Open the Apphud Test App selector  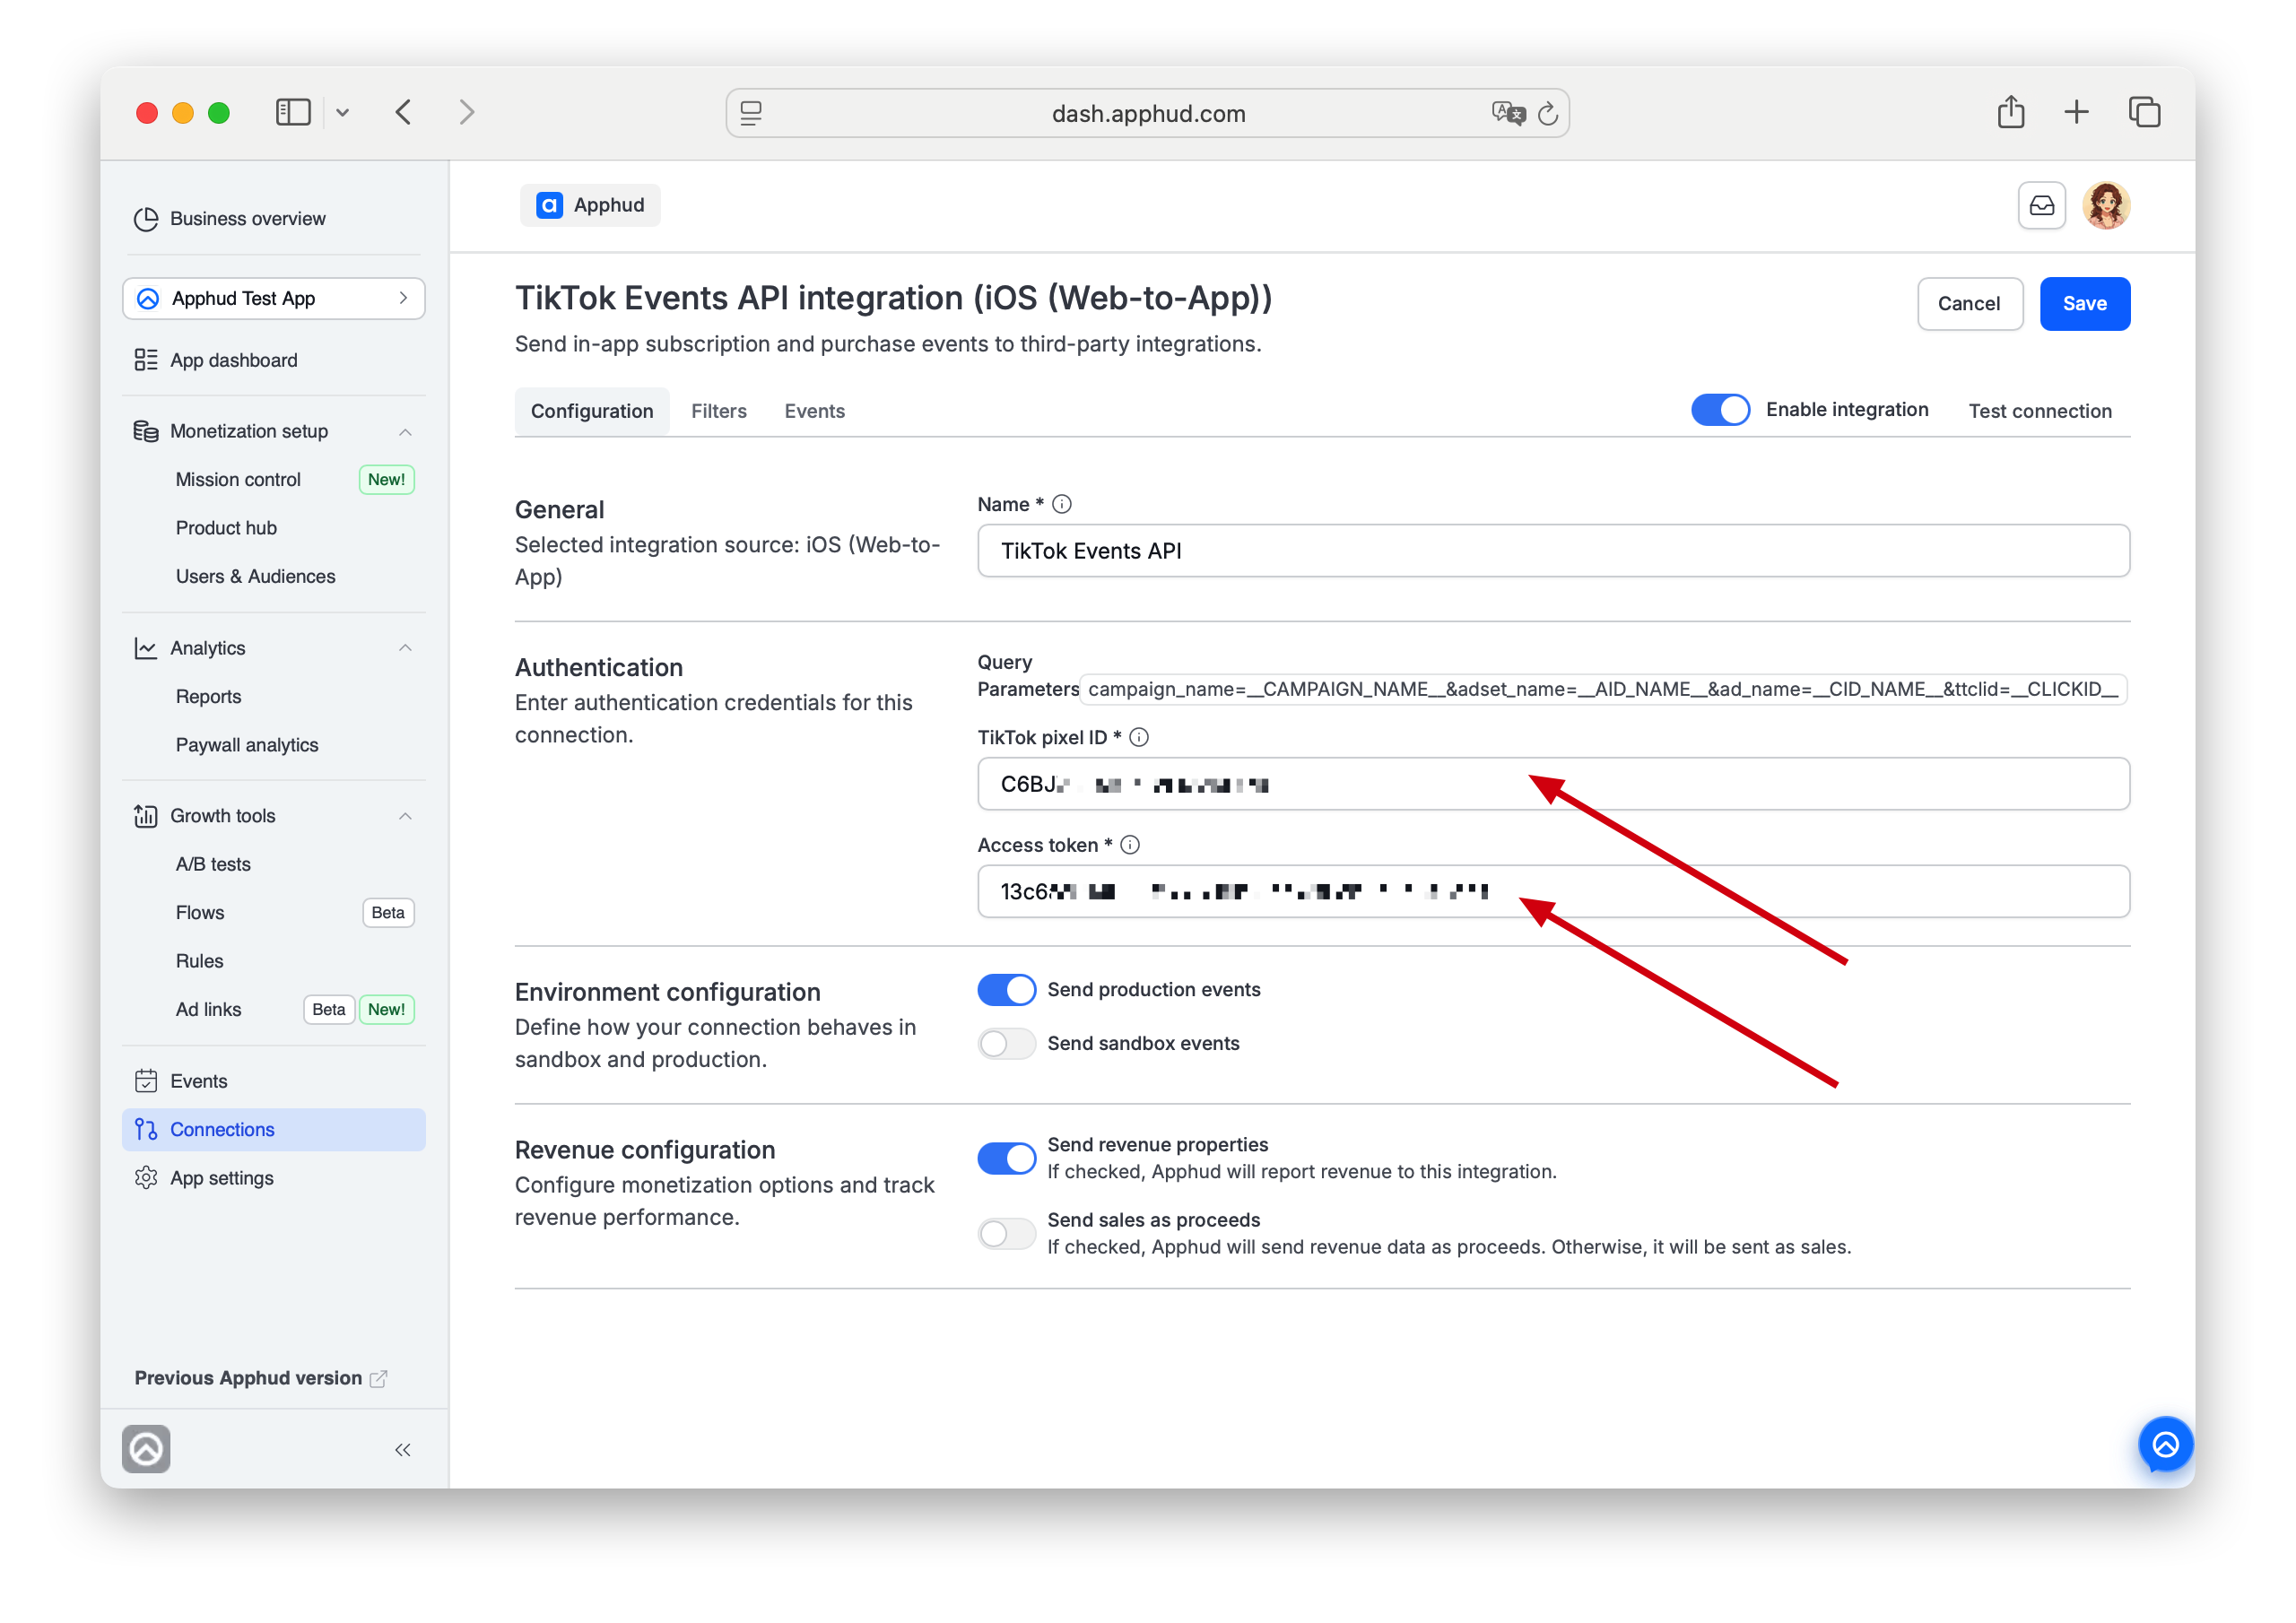(274, 298)
